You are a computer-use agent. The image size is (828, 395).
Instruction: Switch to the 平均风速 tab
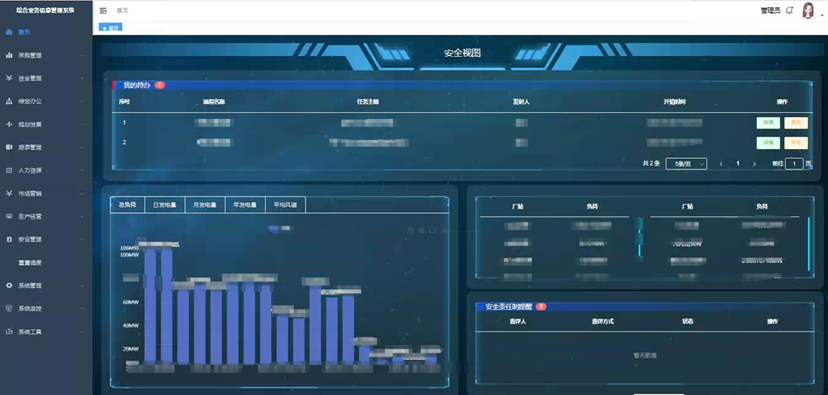(286, 205)
